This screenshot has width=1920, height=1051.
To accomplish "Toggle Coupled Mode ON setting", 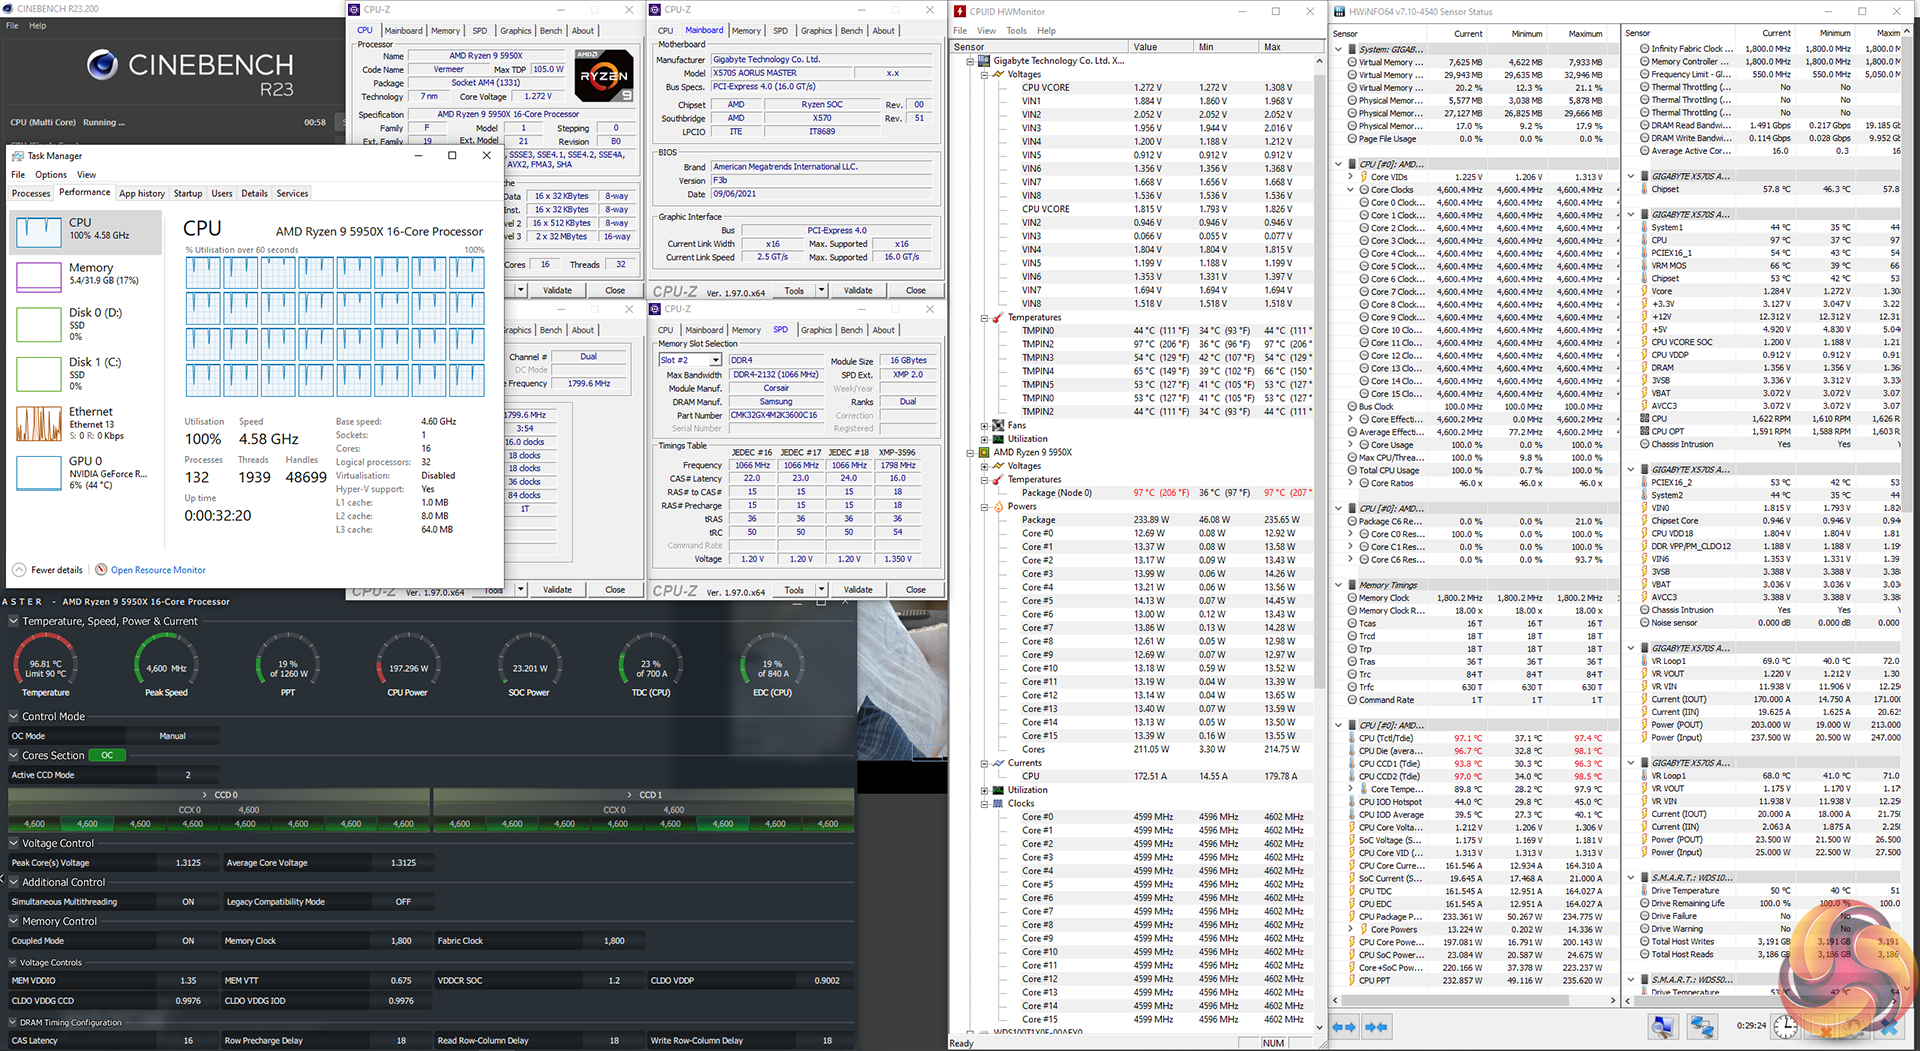I will [x=188, y=941].
